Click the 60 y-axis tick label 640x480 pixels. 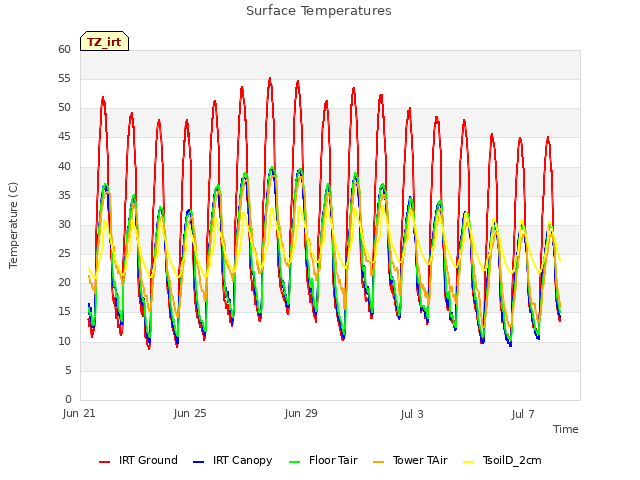64,50
